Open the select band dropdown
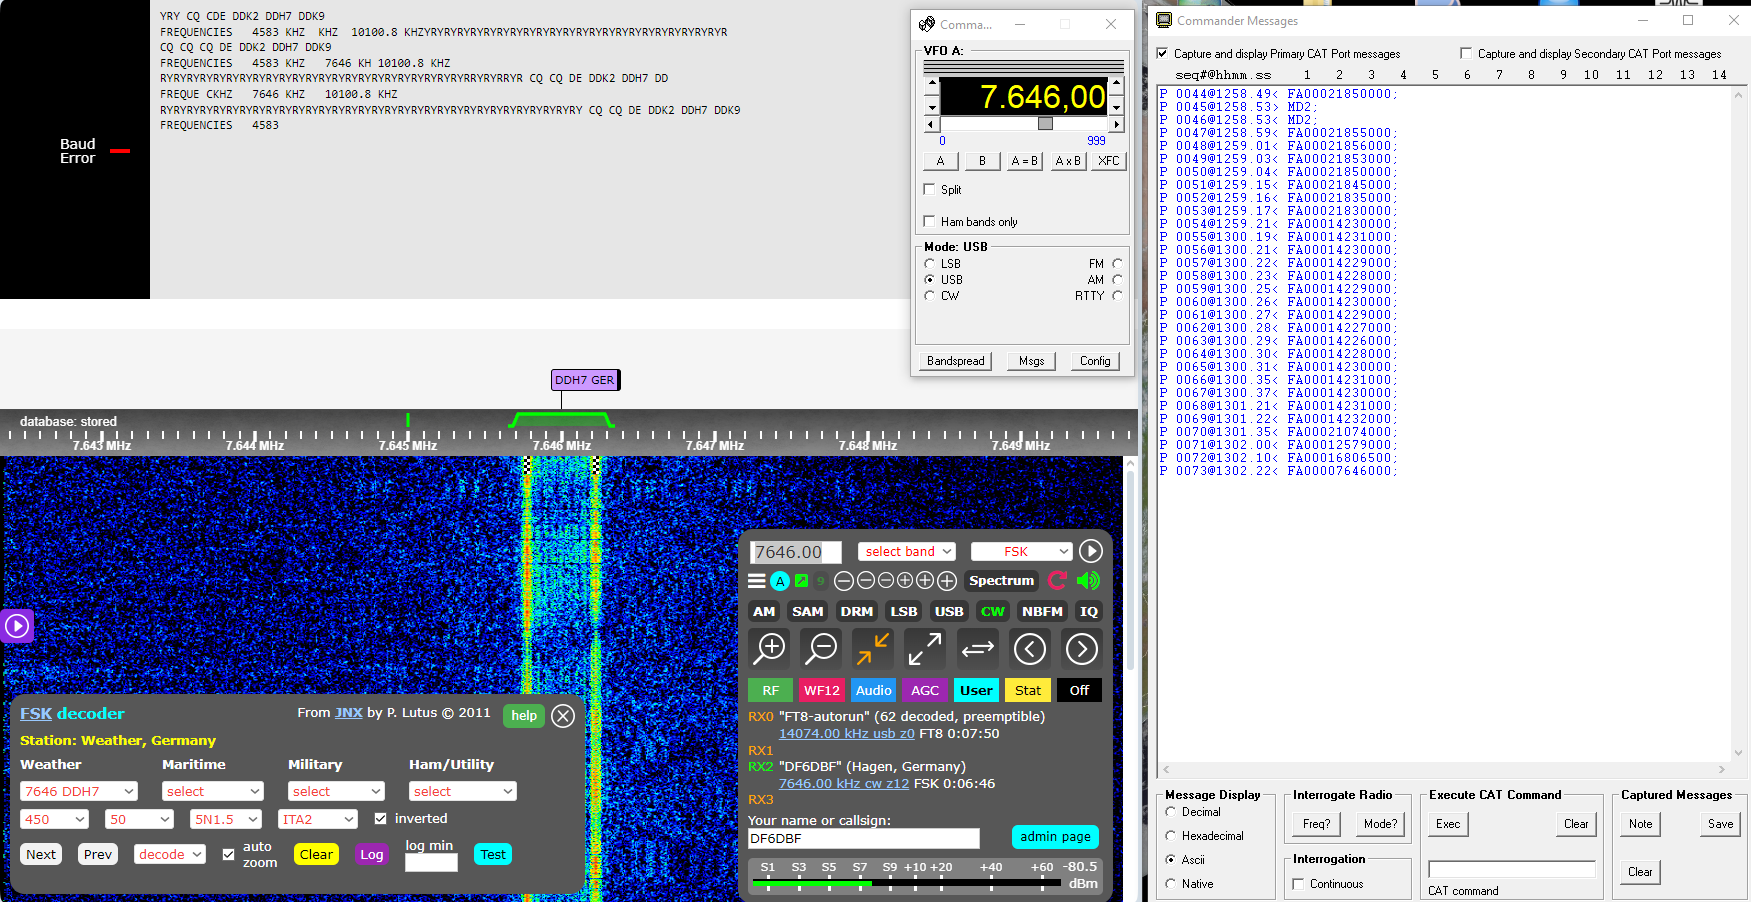The height and width of the screenshot is (902, 1751). tap(907, 551)
